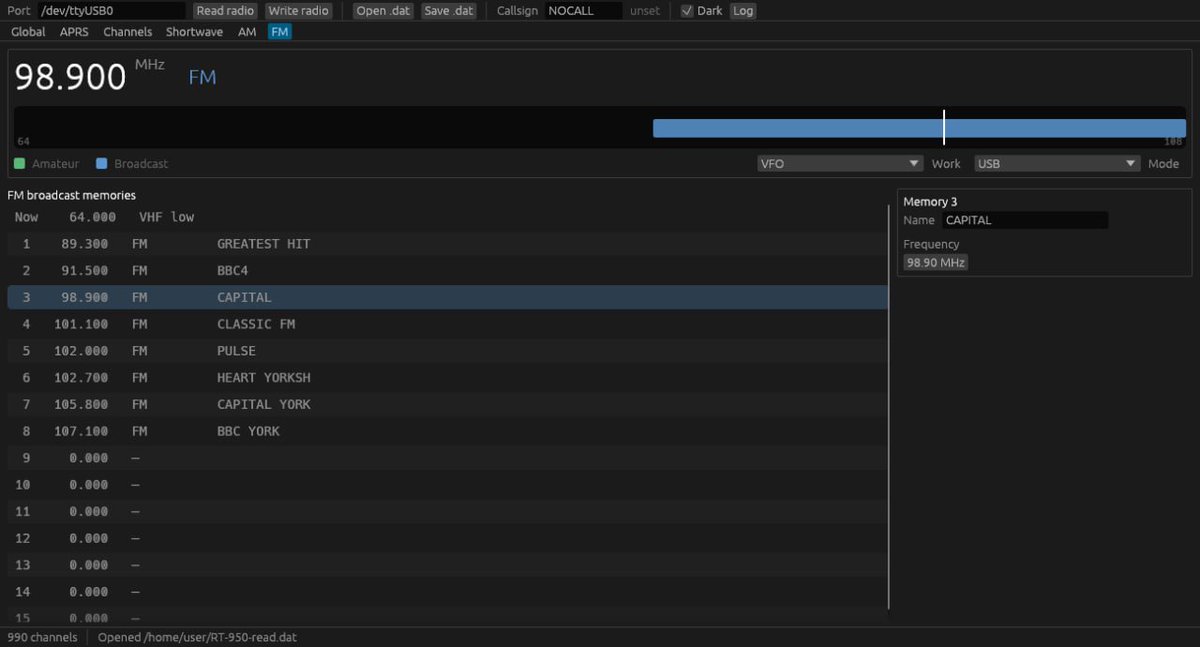This screenshot has height=647, width=1200.
Task: Click the Callsign input field
Action: [583, 11]
